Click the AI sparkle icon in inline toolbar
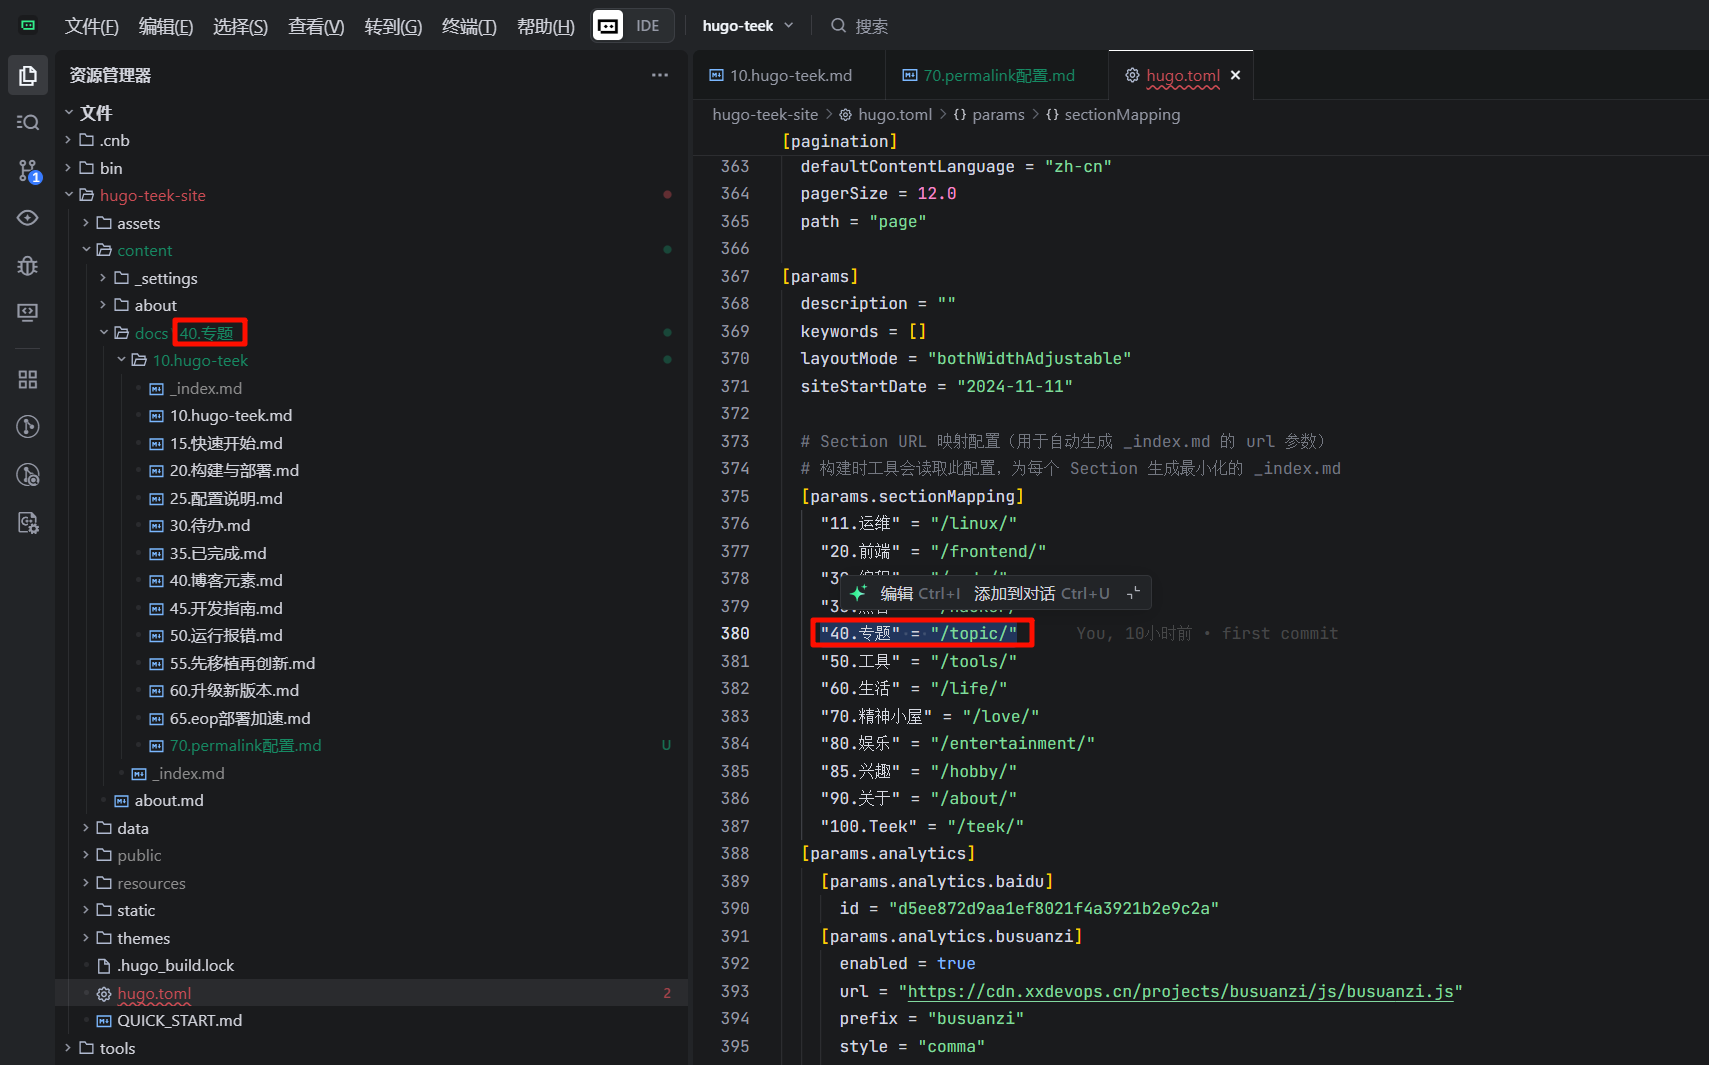Screen dimensions: 1709x1065 (x=858, y=593)
